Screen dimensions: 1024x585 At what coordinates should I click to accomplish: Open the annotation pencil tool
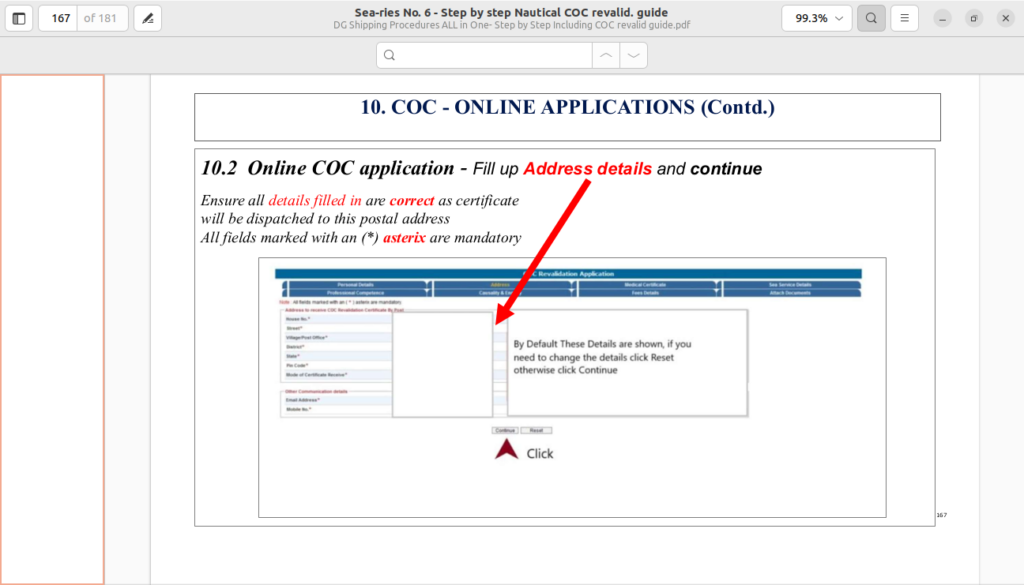click(147, 18)
